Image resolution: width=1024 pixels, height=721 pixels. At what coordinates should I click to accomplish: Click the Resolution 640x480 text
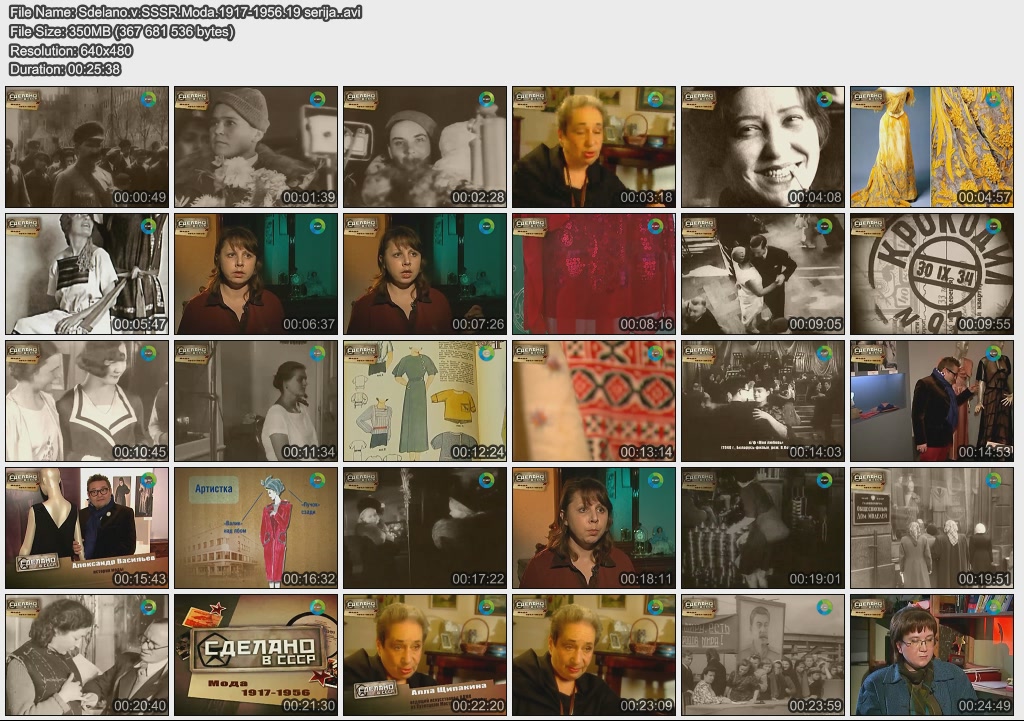(x=71, y=50)
